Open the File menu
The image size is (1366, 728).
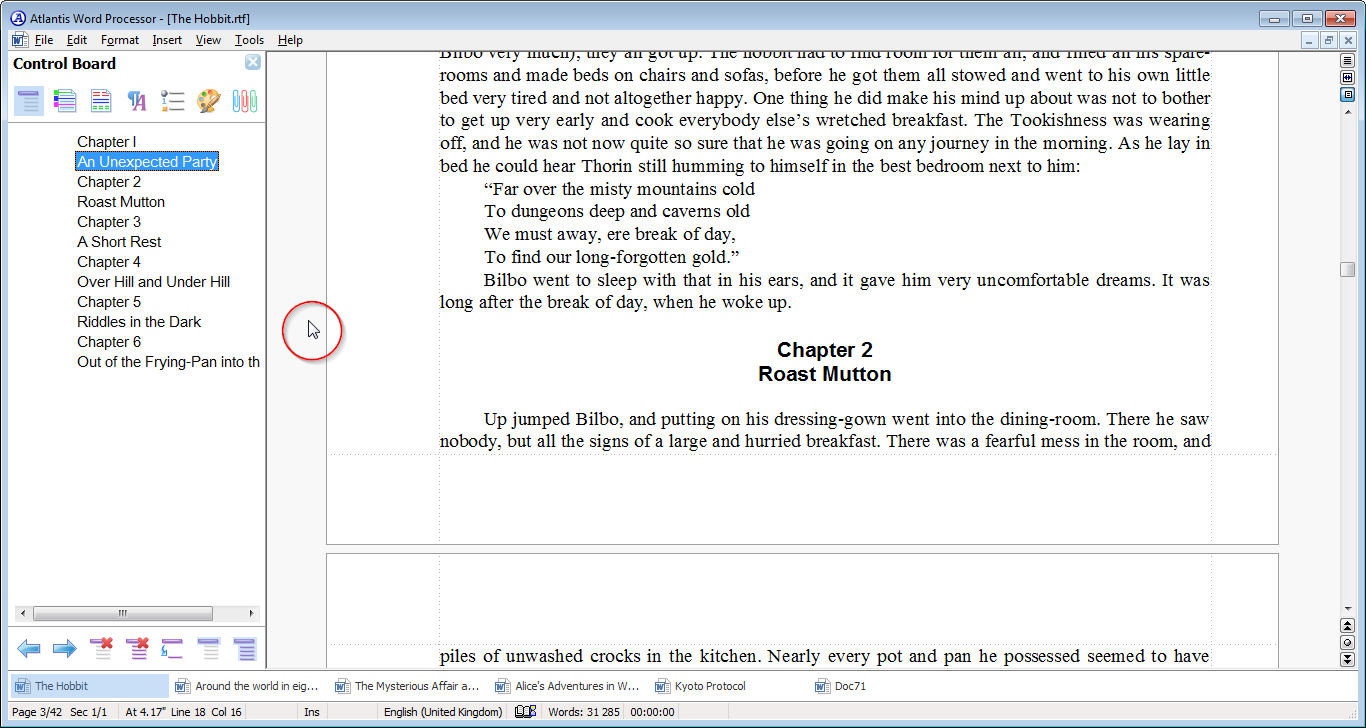point(44,40)
